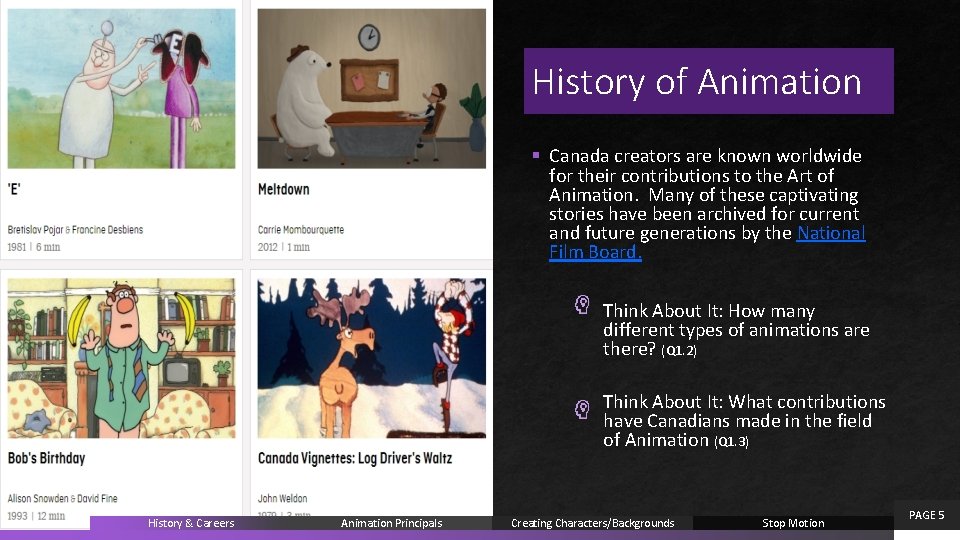The image size is (960, 540).
Task: Click the '1981 | 6 min' film details
Action: [x=34, y=247]
